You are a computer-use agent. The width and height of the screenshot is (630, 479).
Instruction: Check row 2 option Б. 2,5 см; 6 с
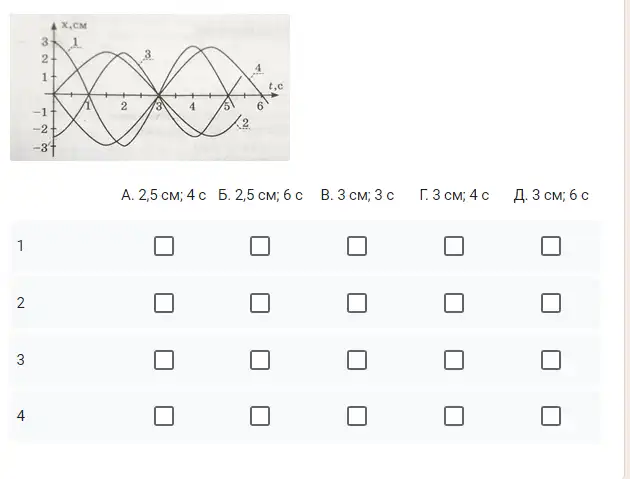pos(260,303)
